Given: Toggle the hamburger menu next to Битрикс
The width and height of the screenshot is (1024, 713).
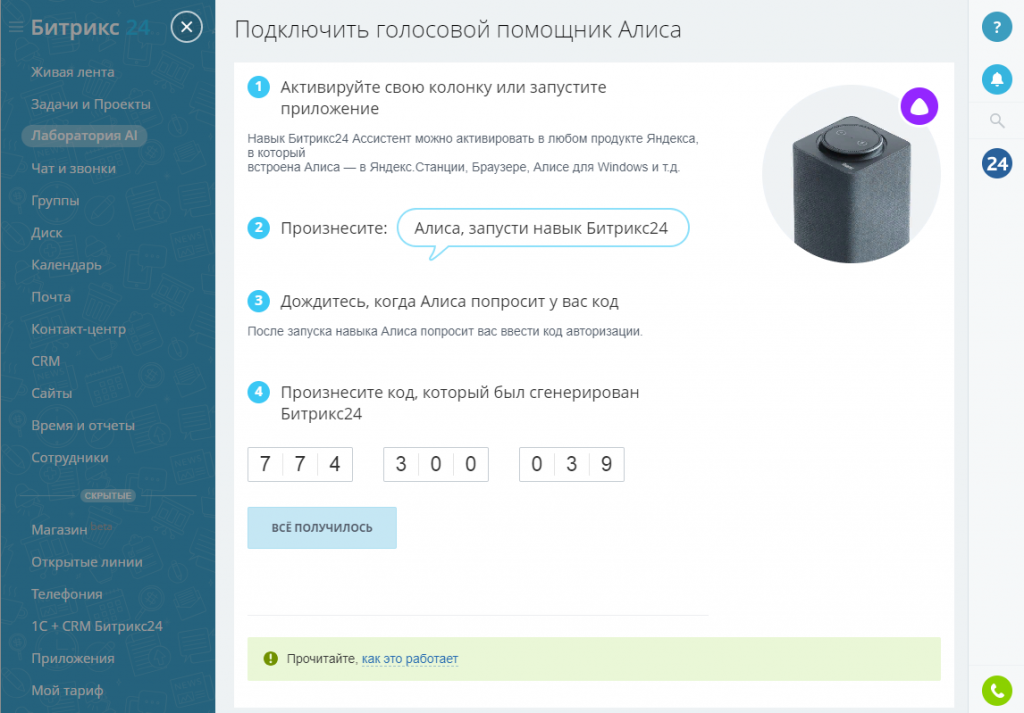Looking at the screenshot, I should [15, 28].
